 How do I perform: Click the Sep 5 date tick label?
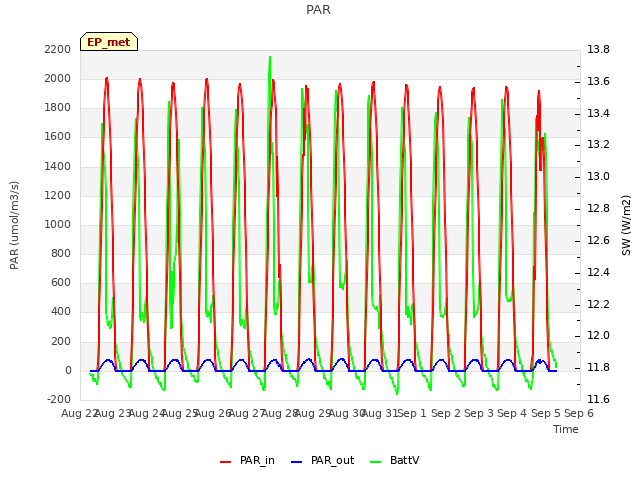coord(546,413)
